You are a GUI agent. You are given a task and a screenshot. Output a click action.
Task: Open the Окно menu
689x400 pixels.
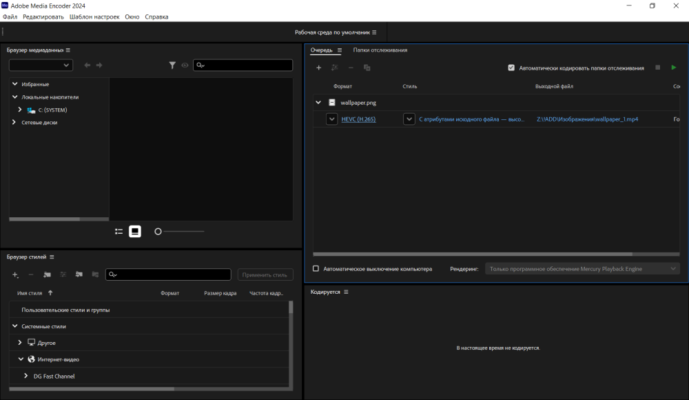tap(132, 17)
